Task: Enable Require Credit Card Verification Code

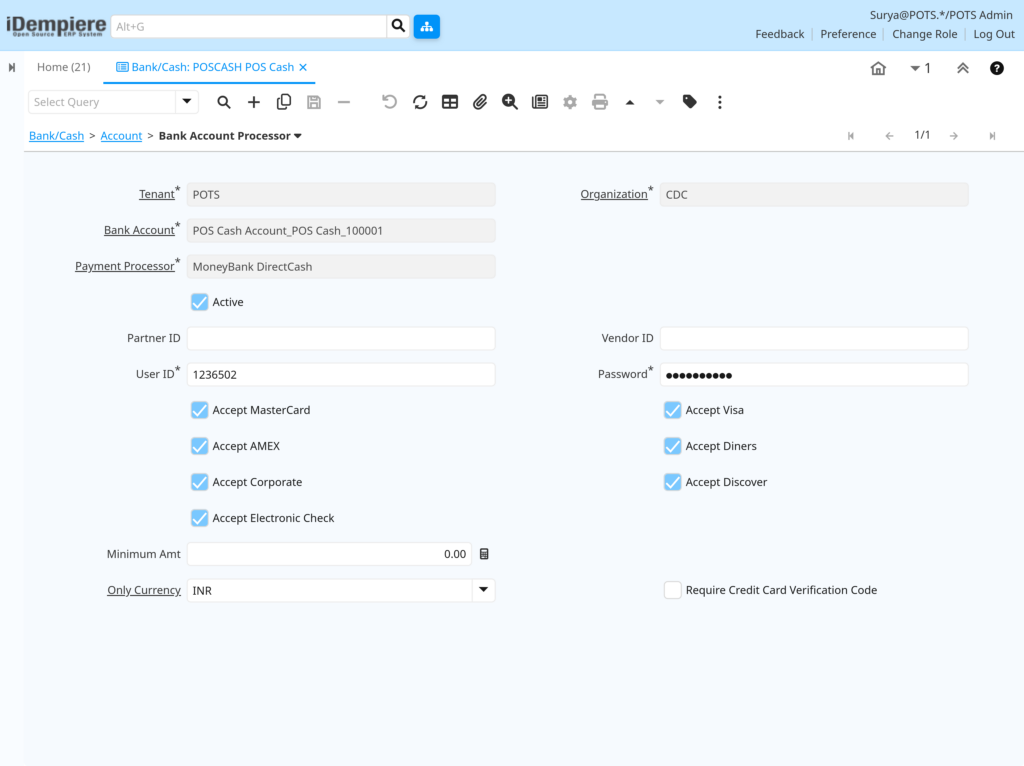Action: 672,590
